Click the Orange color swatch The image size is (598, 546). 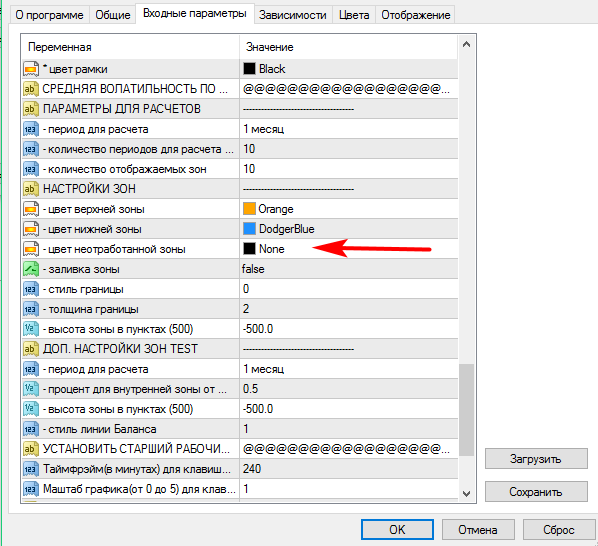(x=249, y=209)
